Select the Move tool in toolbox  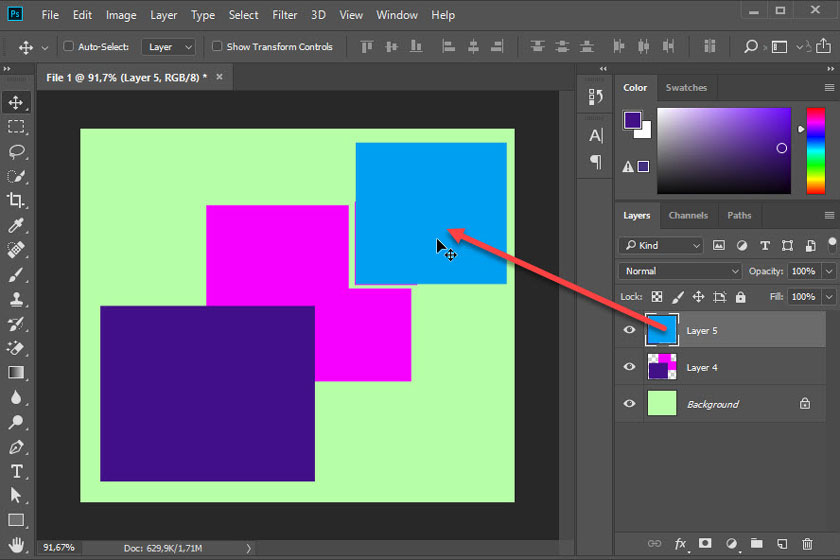[16, 102]
